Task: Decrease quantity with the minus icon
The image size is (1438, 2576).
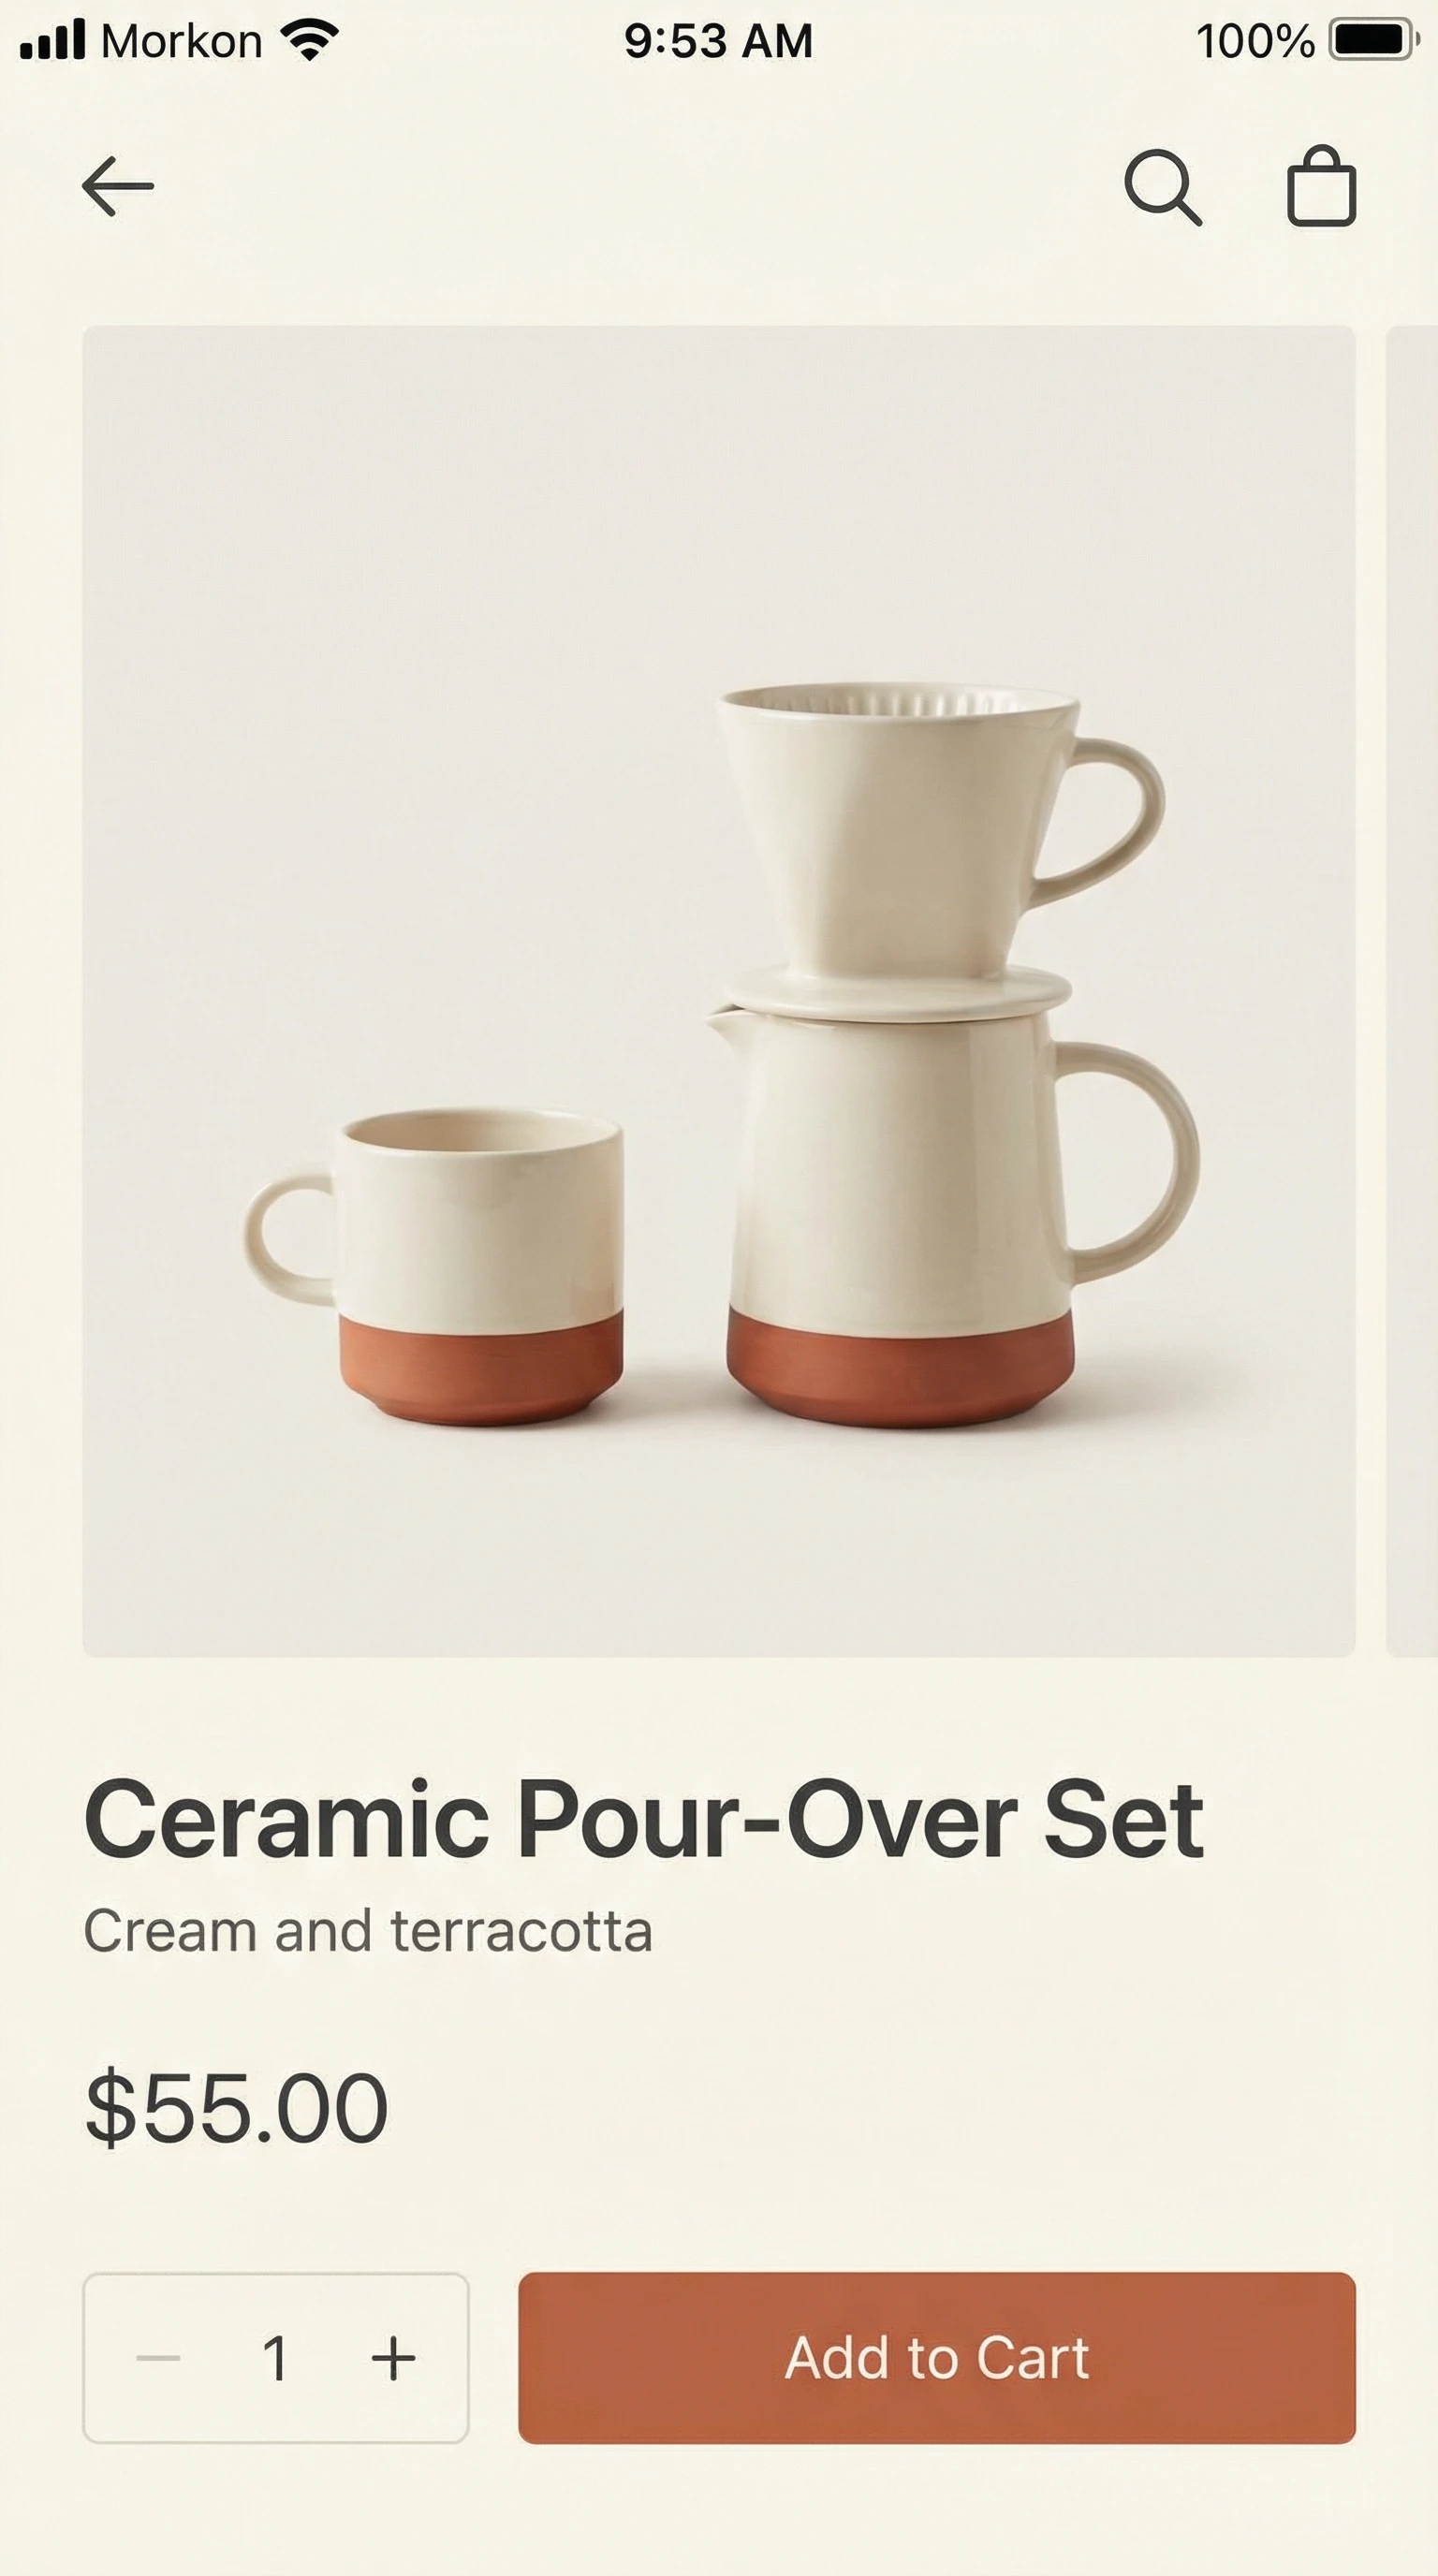Action: [158, 2358]
